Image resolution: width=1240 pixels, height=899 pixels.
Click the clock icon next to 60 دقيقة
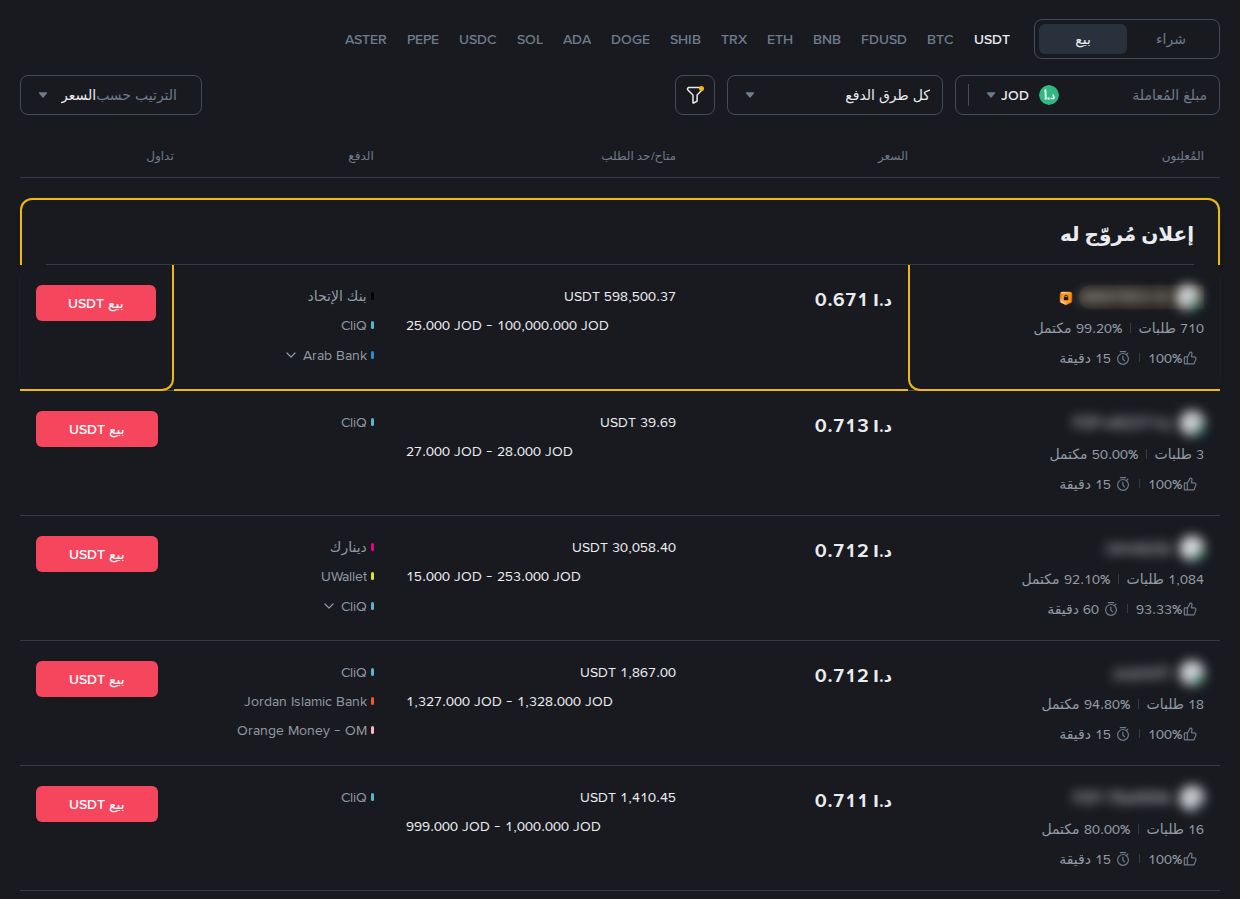(1110, 609)
